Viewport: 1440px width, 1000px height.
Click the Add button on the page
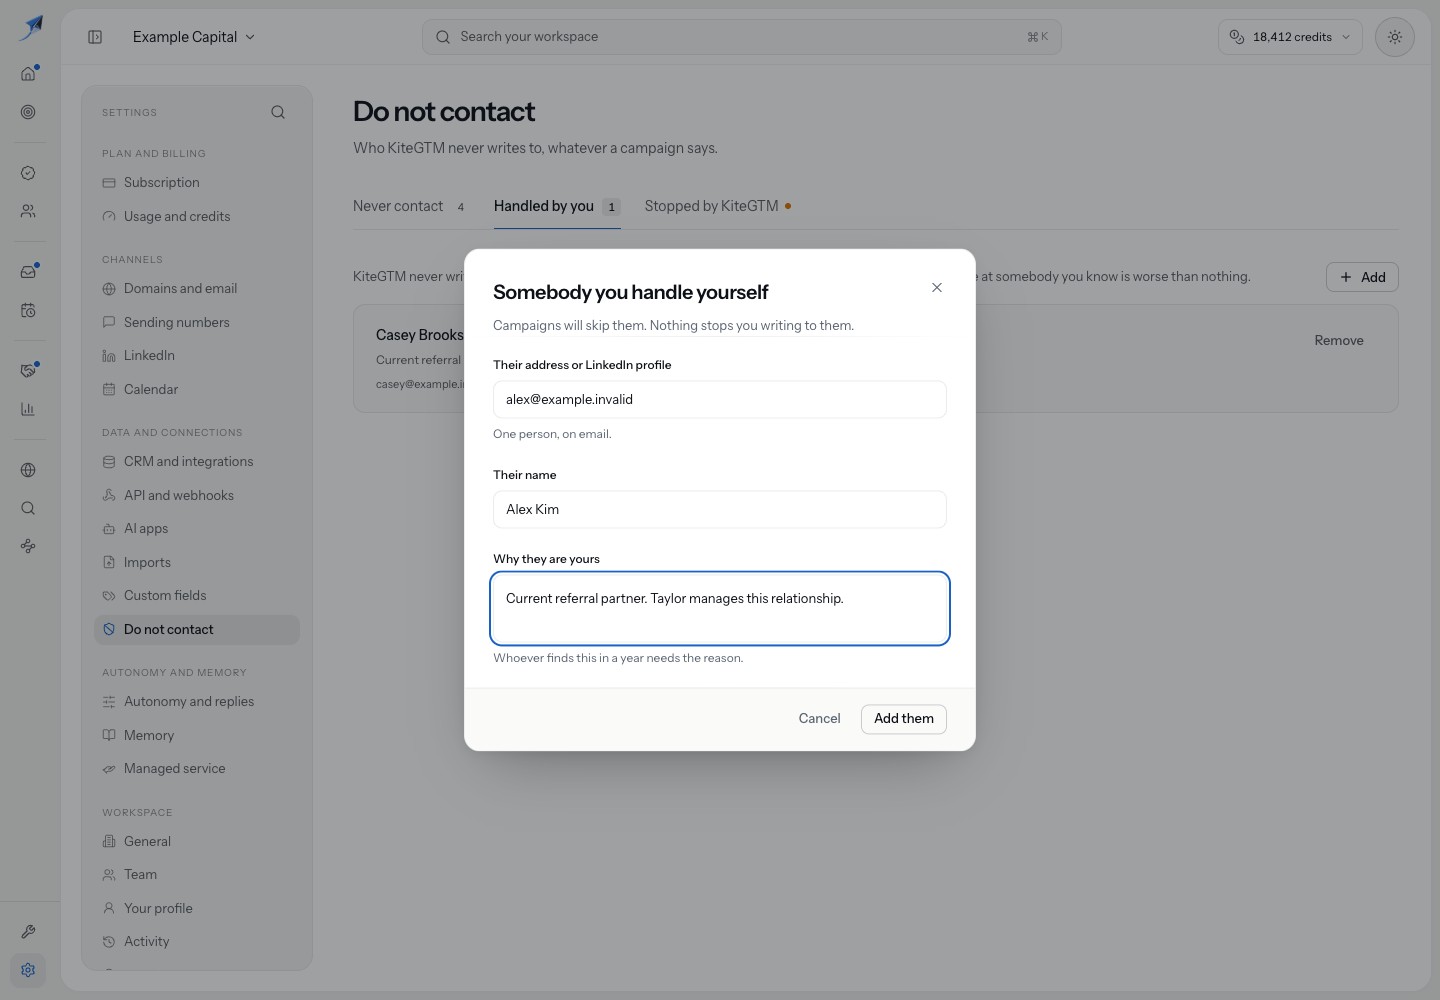1362,277
